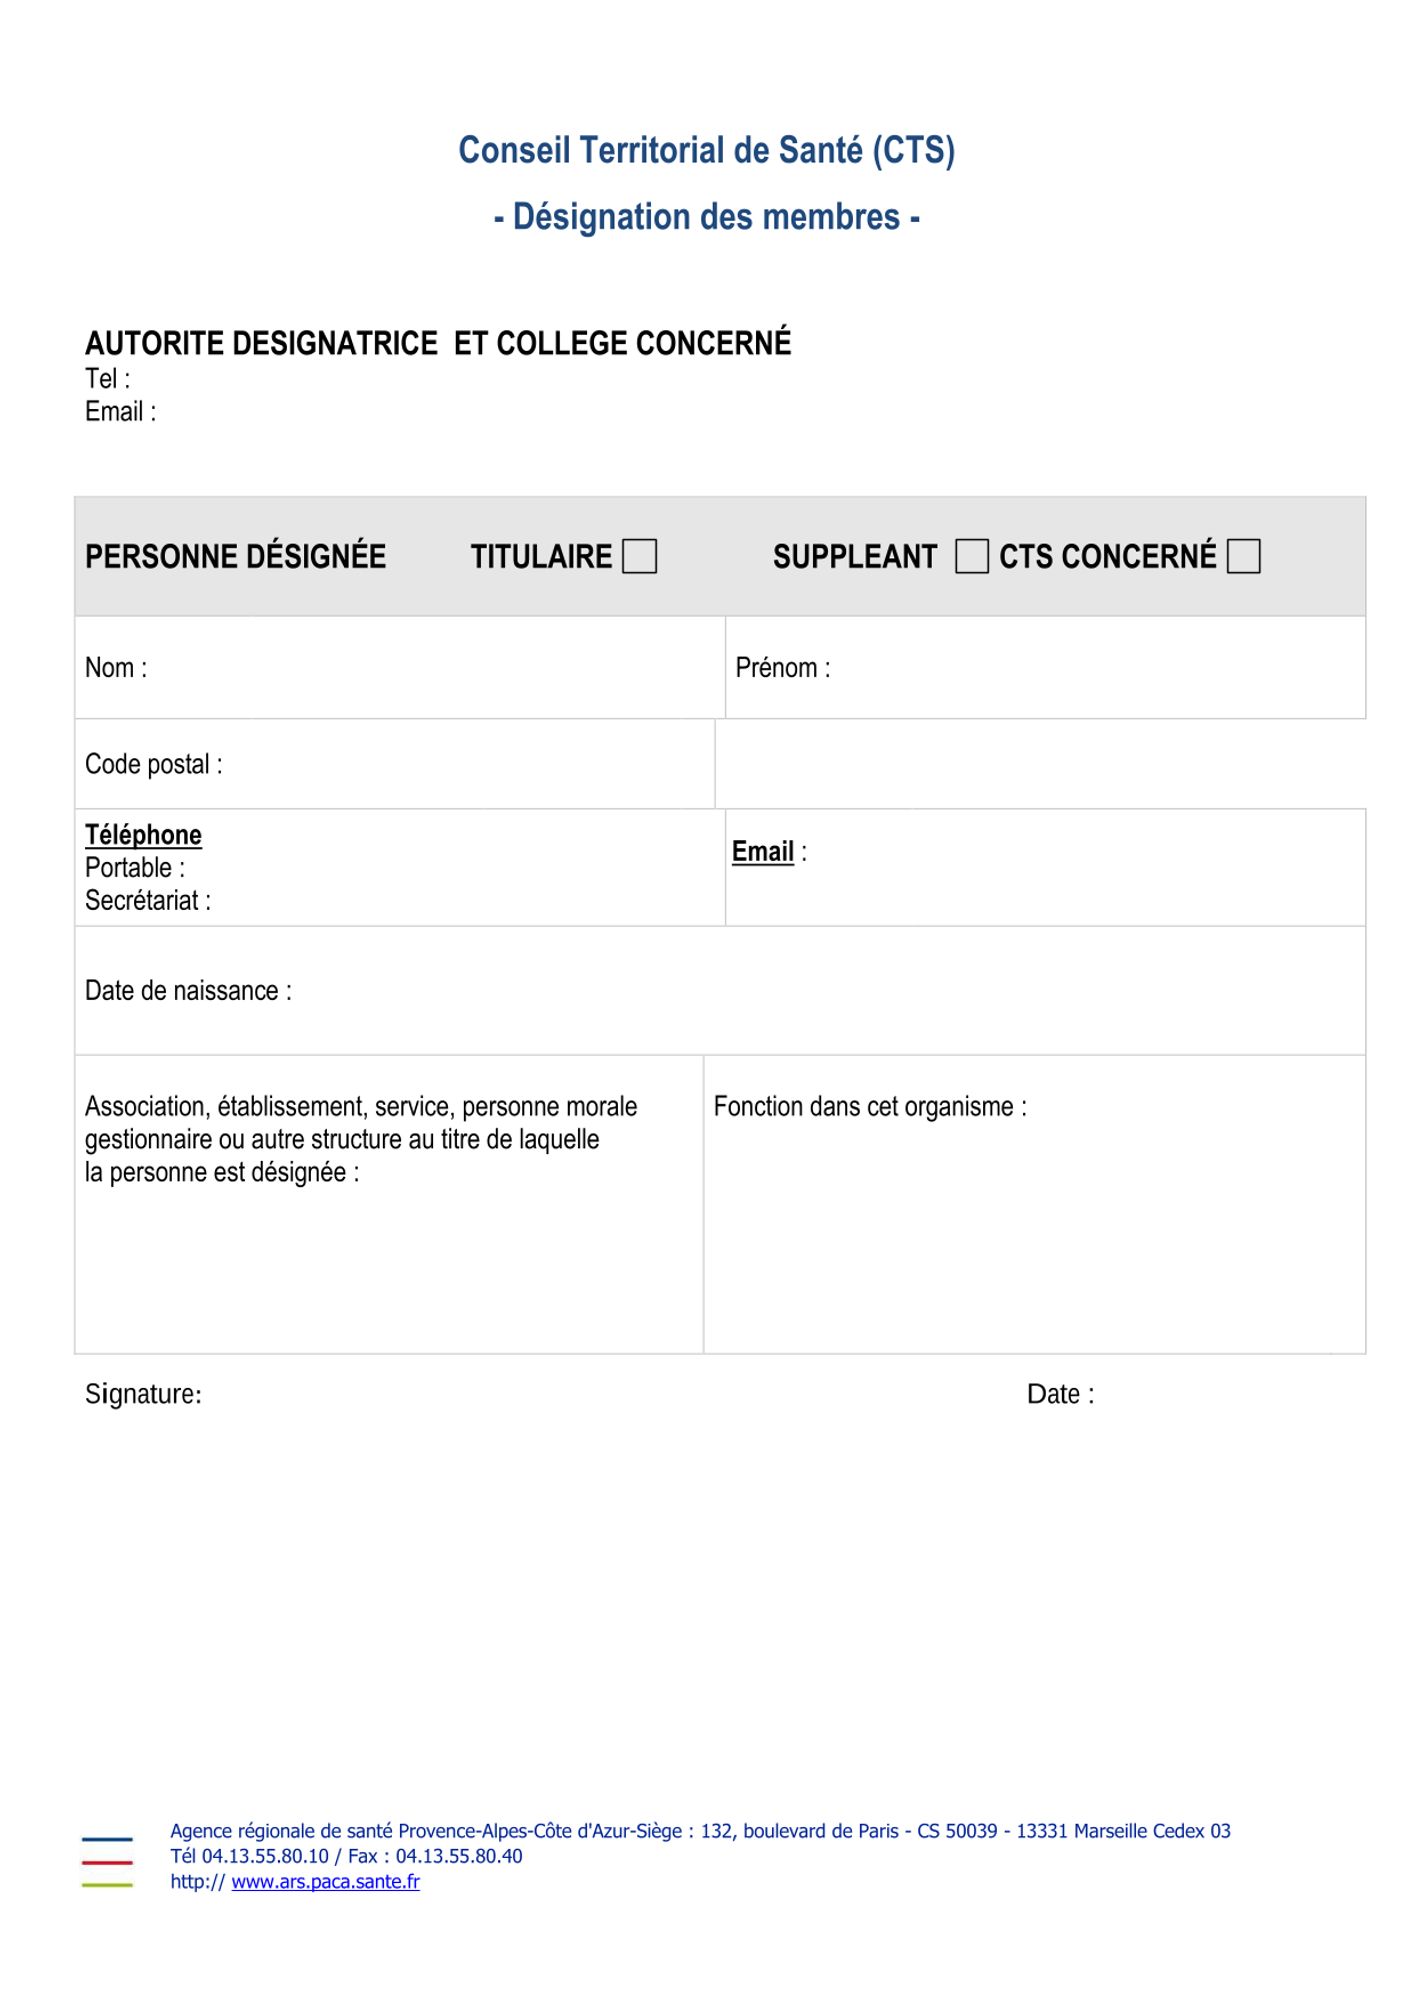
Task: Tick the SUPPLEANT checkbox
Action: pos(971,556)
